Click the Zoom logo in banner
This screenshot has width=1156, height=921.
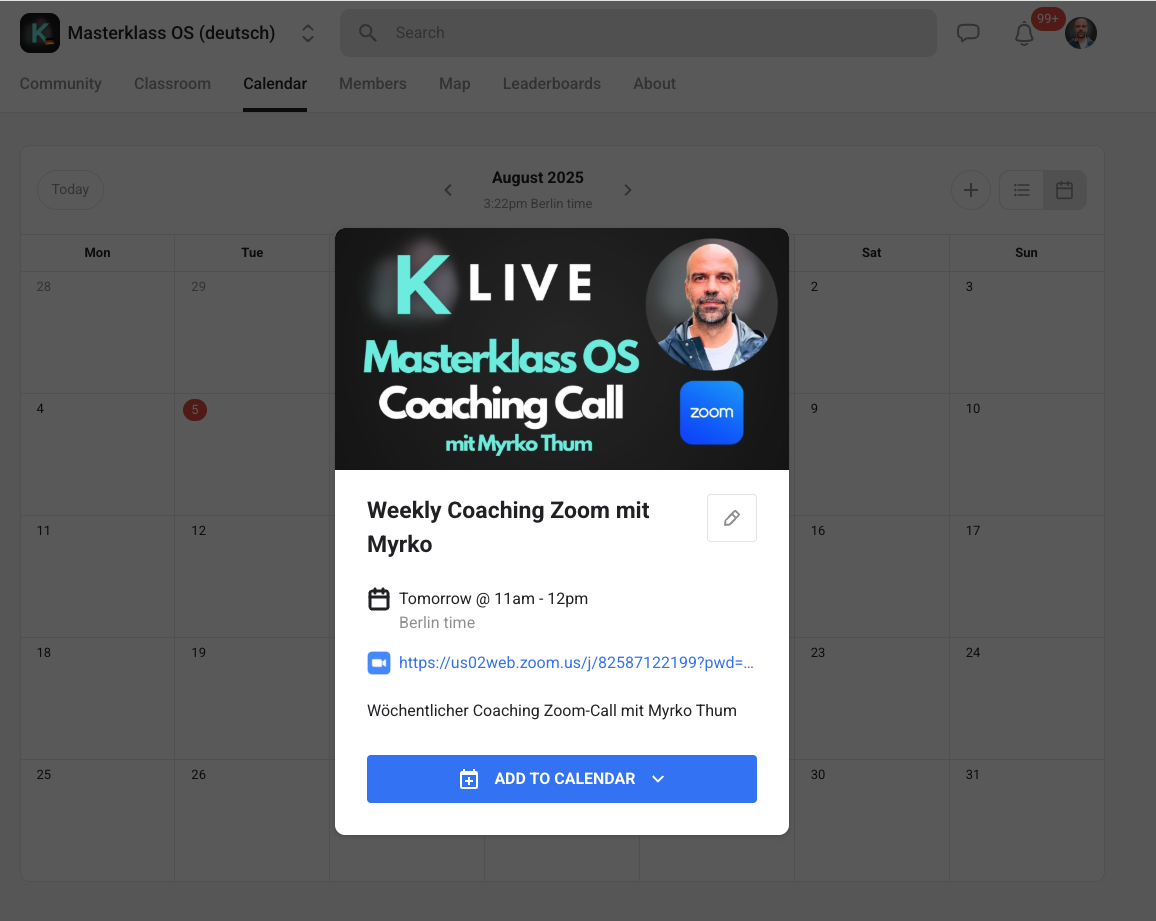point(711,412)
